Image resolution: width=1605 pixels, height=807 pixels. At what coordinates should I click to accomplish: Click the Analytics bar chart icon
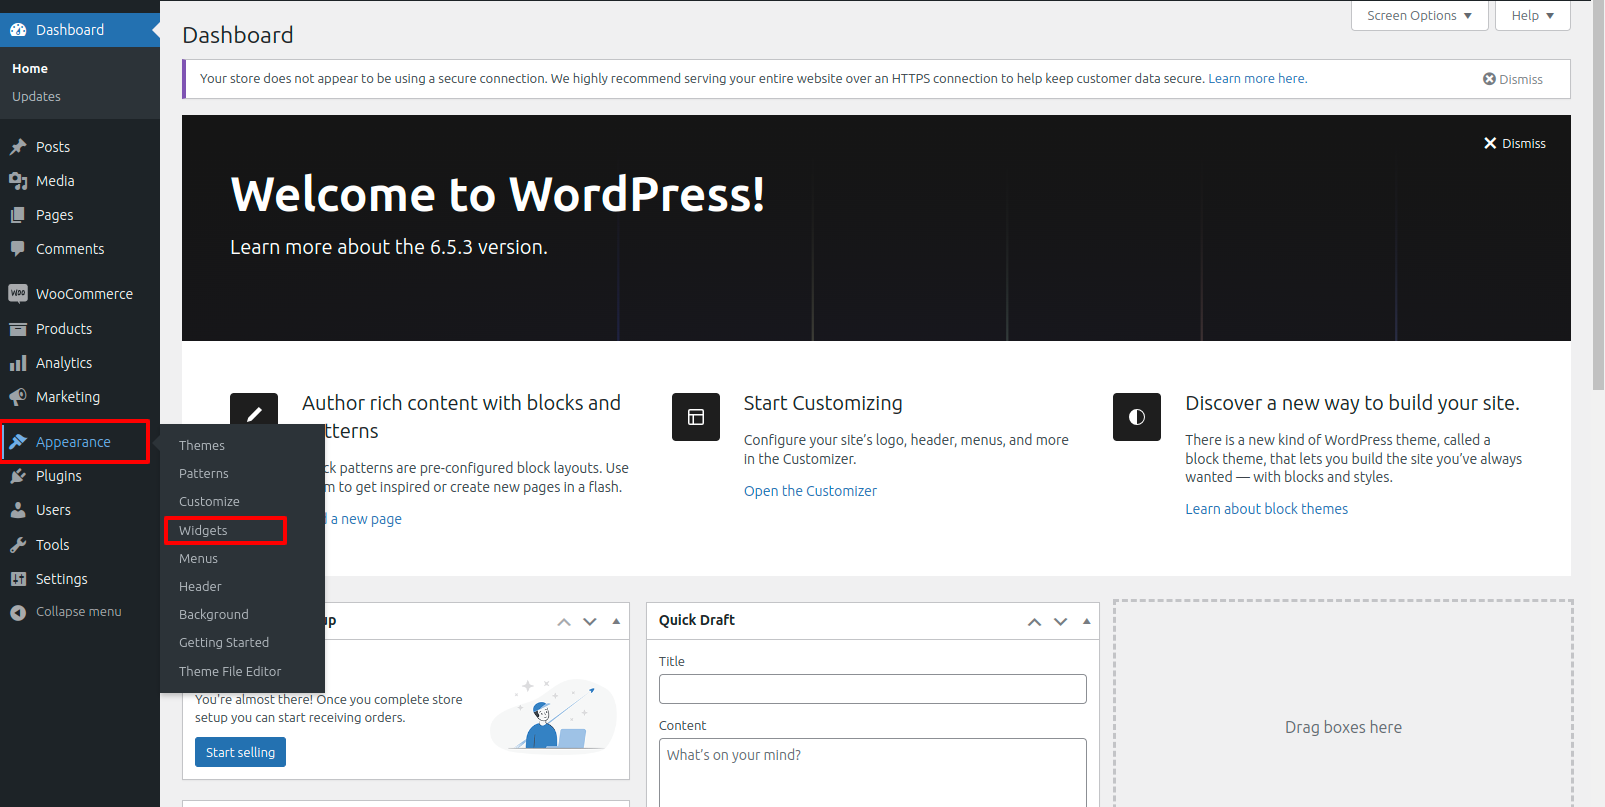(x=18, y=363)
